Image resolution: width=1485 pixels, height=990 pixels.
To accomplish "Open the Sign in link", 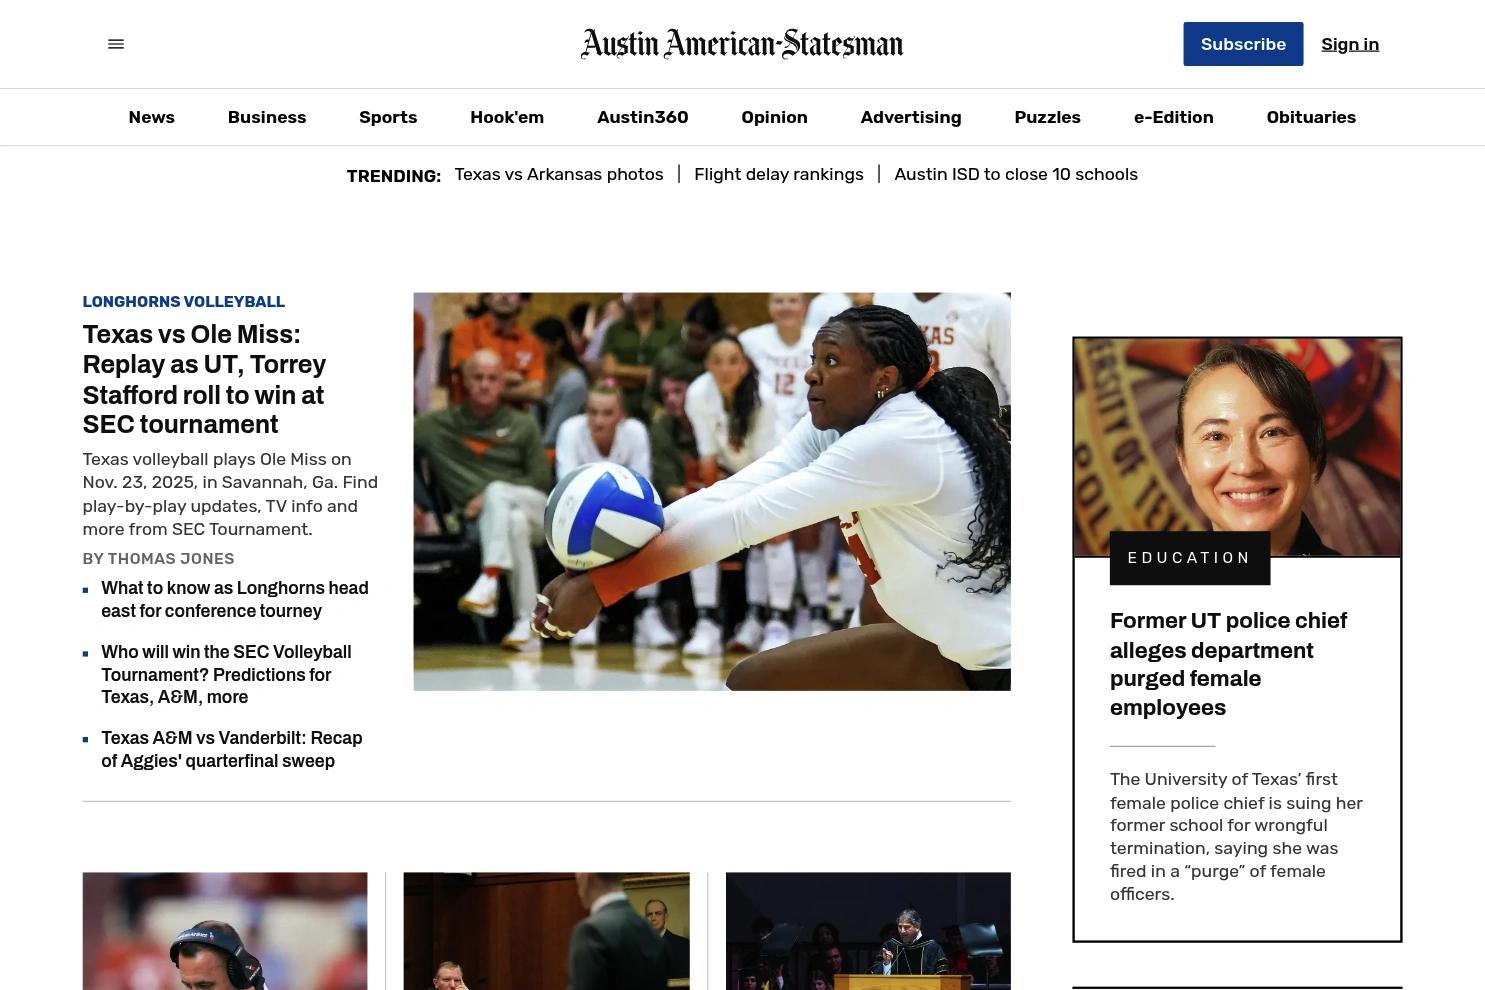I will click(1350, 44).
